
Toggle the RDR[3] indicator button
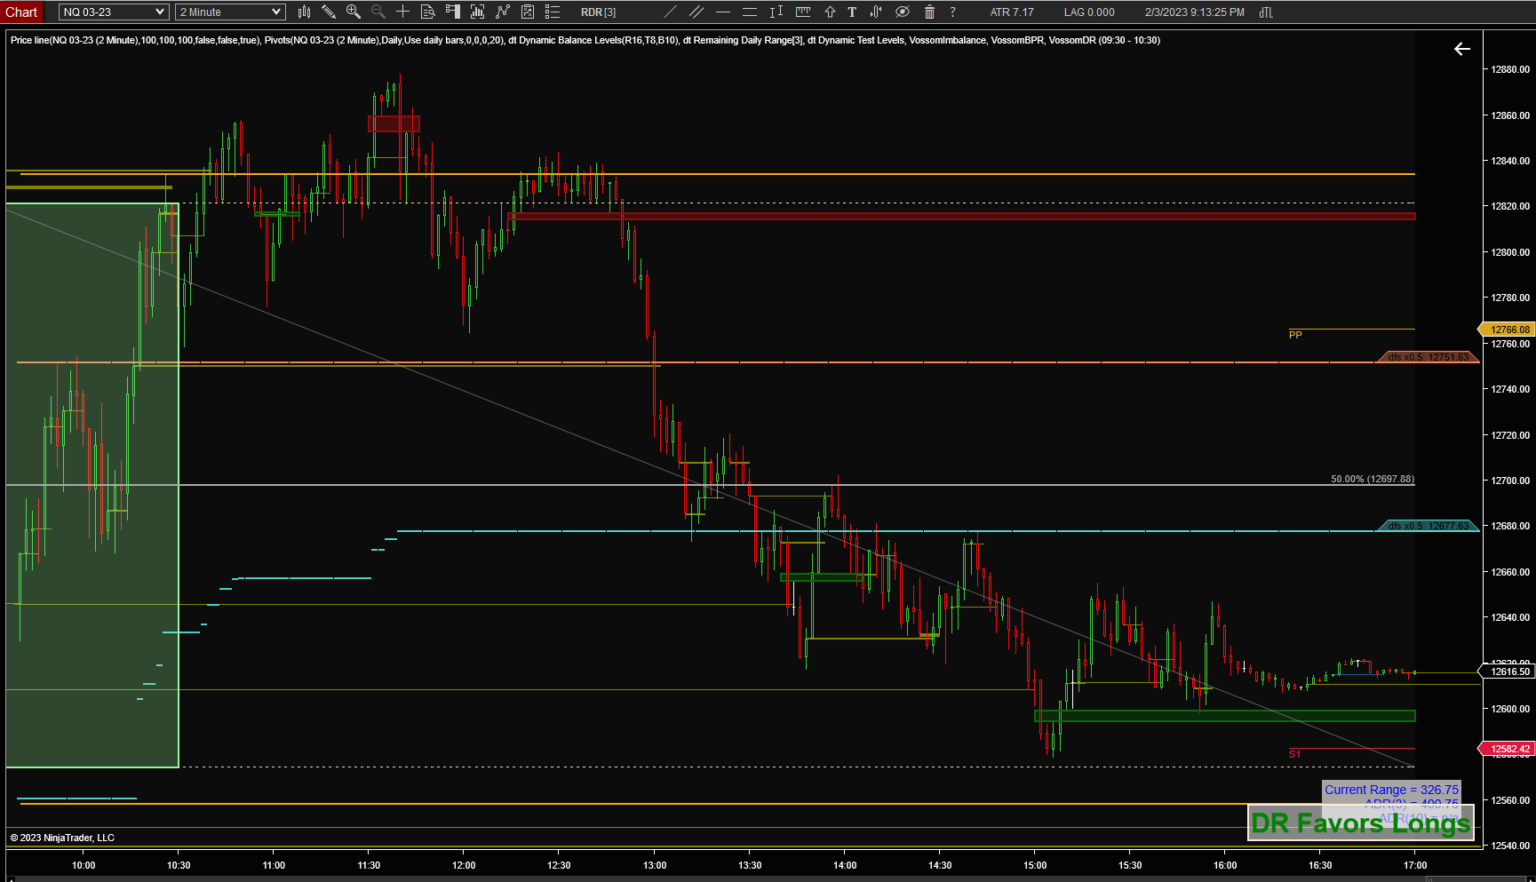coord(598,12)
